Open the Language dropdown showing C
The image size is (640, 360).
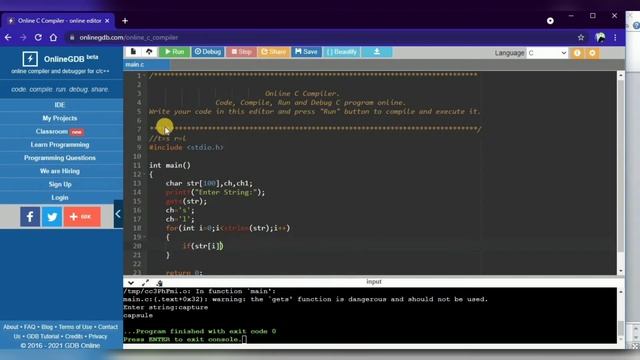pyautogui.click(x=547, y=53)
